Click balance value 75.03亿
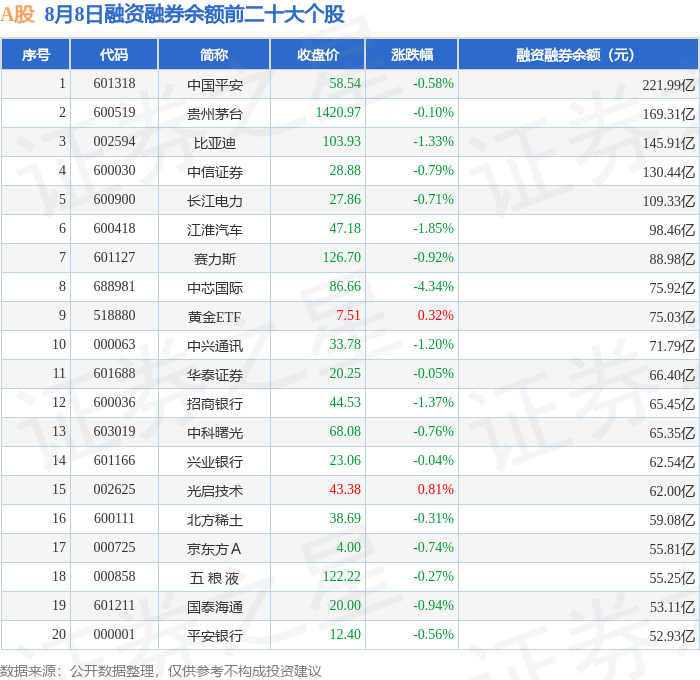Image resolution: width=700 pixels, height=680 pixels. [x=672, y=317]
